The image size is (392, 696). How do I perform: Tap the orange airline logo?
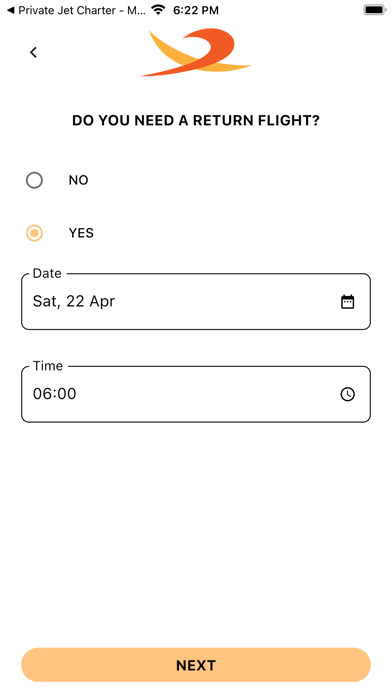[196, 52]
